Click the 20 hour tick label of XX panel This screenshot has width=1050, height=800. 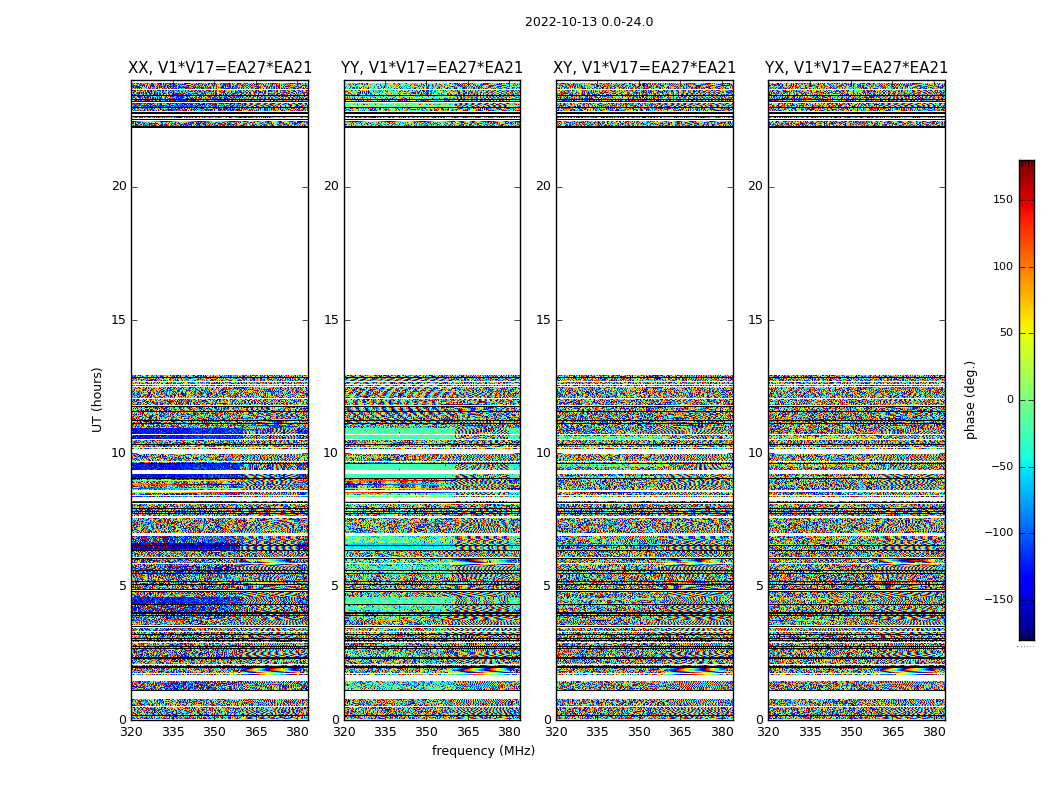pos(119,186)
